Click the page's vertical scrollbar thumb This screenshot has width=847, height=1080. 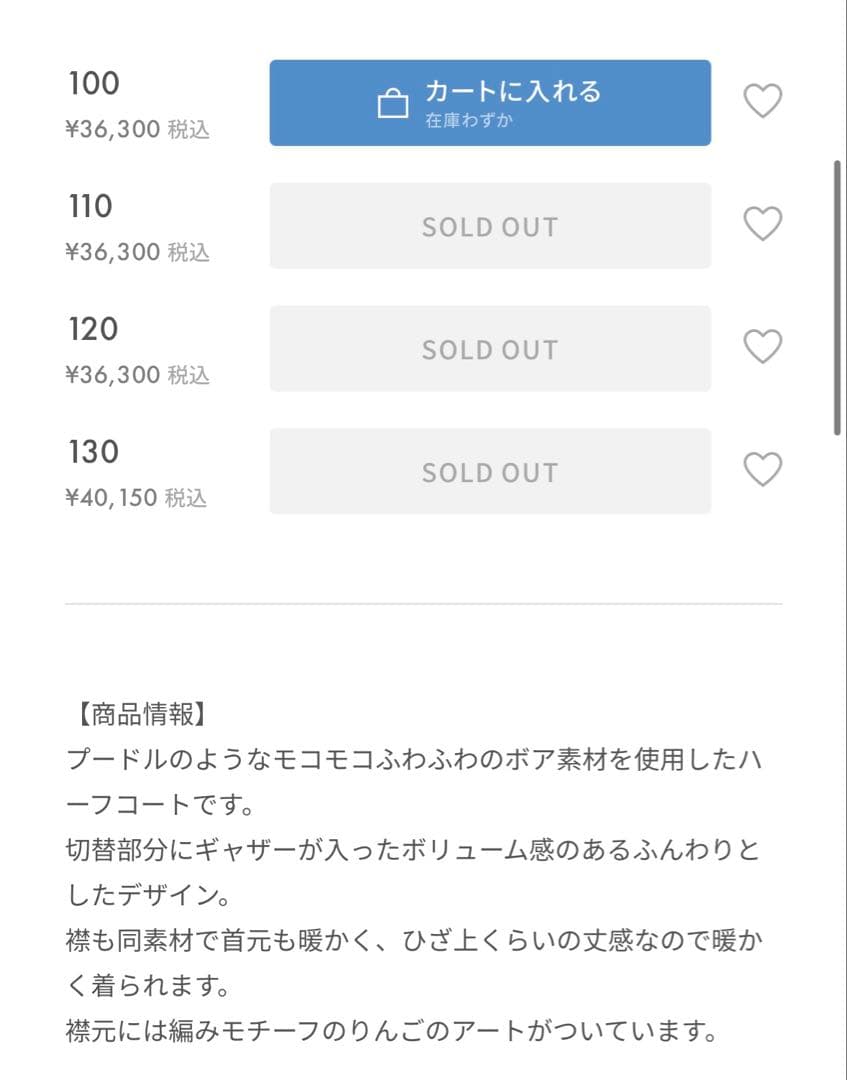tap(838, 296)
